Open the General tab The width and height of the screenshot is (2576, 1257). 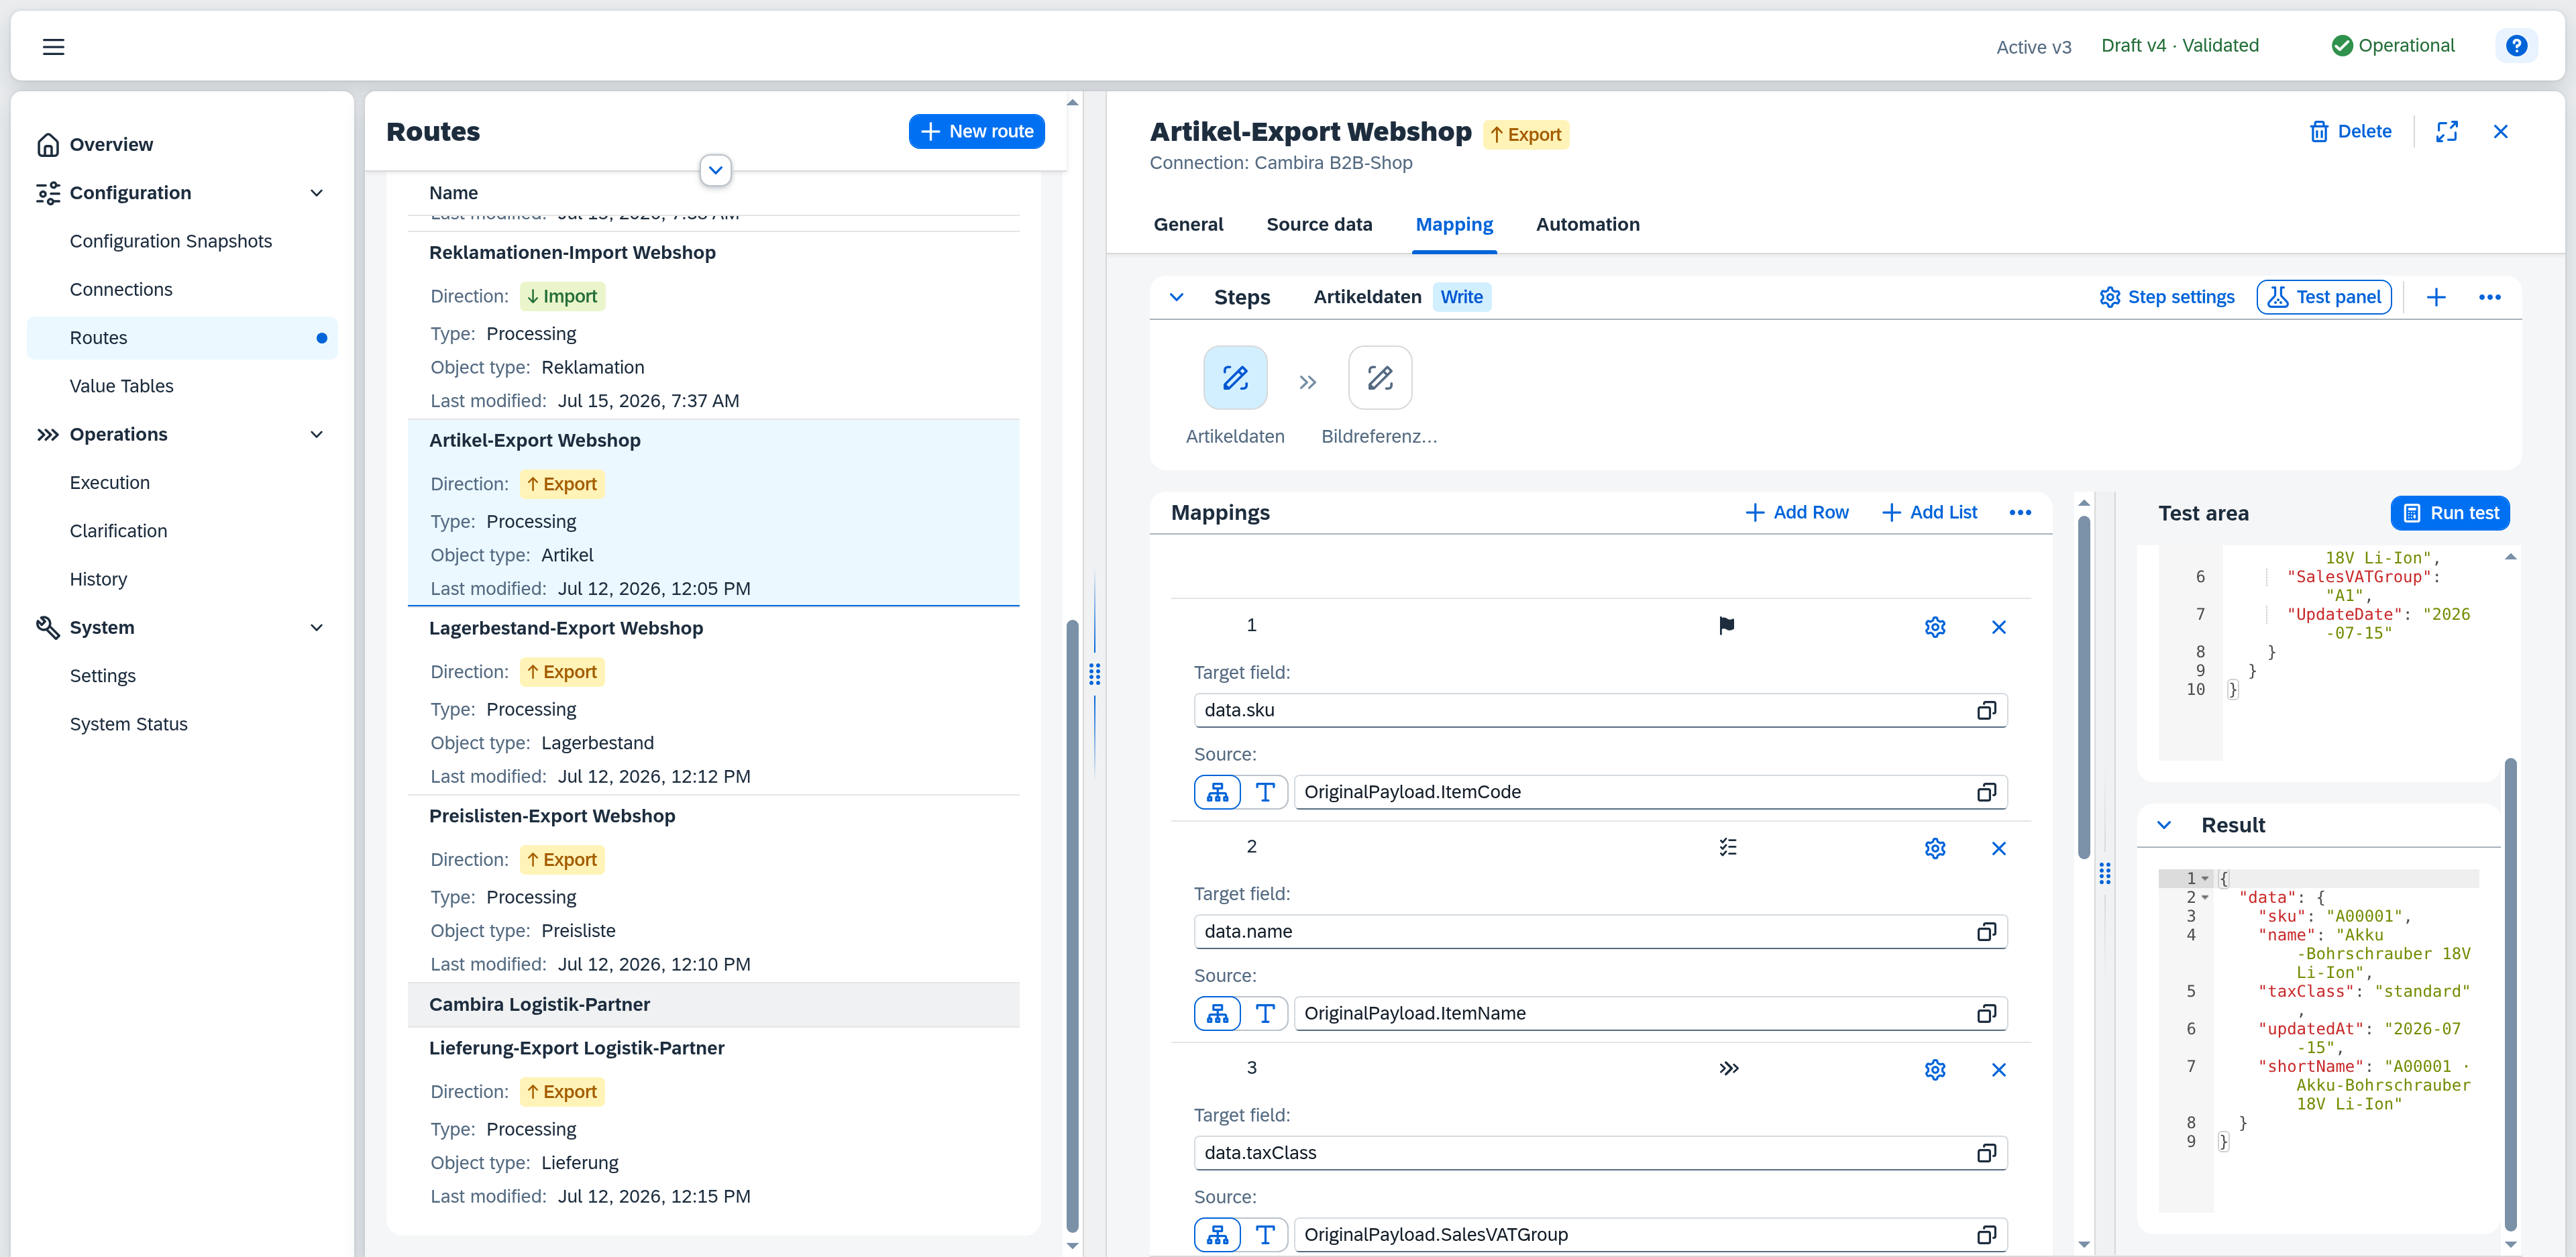pos(1188,224)
